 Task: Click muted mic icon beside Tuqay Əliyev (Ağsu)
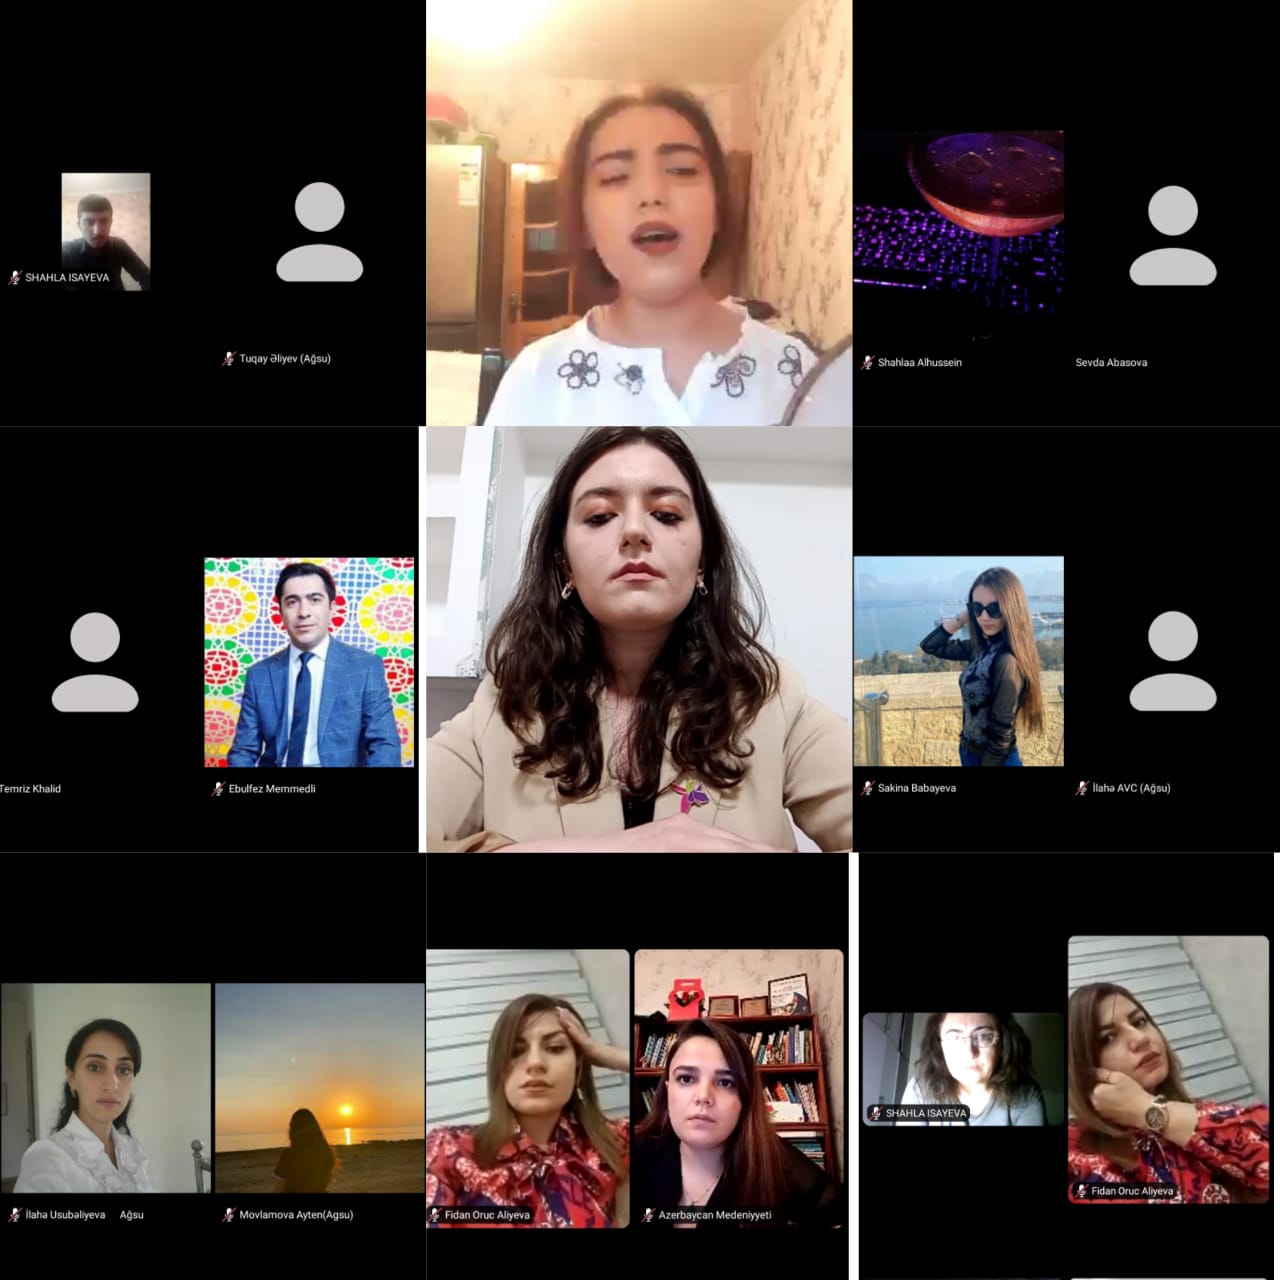tap(228, 358)
